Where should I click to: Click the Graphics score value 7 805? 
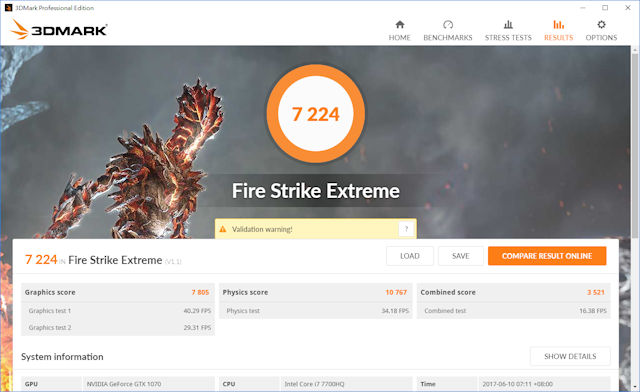200,292
